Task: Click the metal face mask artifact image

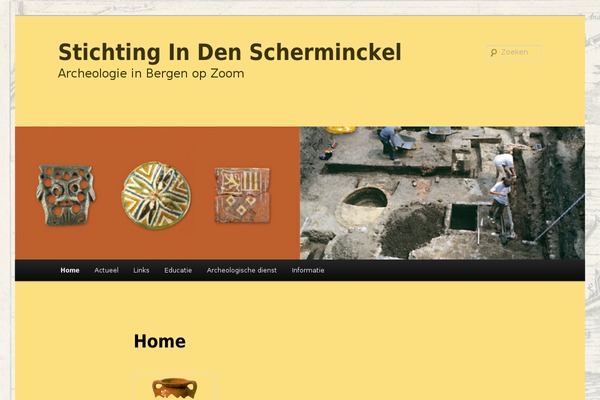Action: 66,195
